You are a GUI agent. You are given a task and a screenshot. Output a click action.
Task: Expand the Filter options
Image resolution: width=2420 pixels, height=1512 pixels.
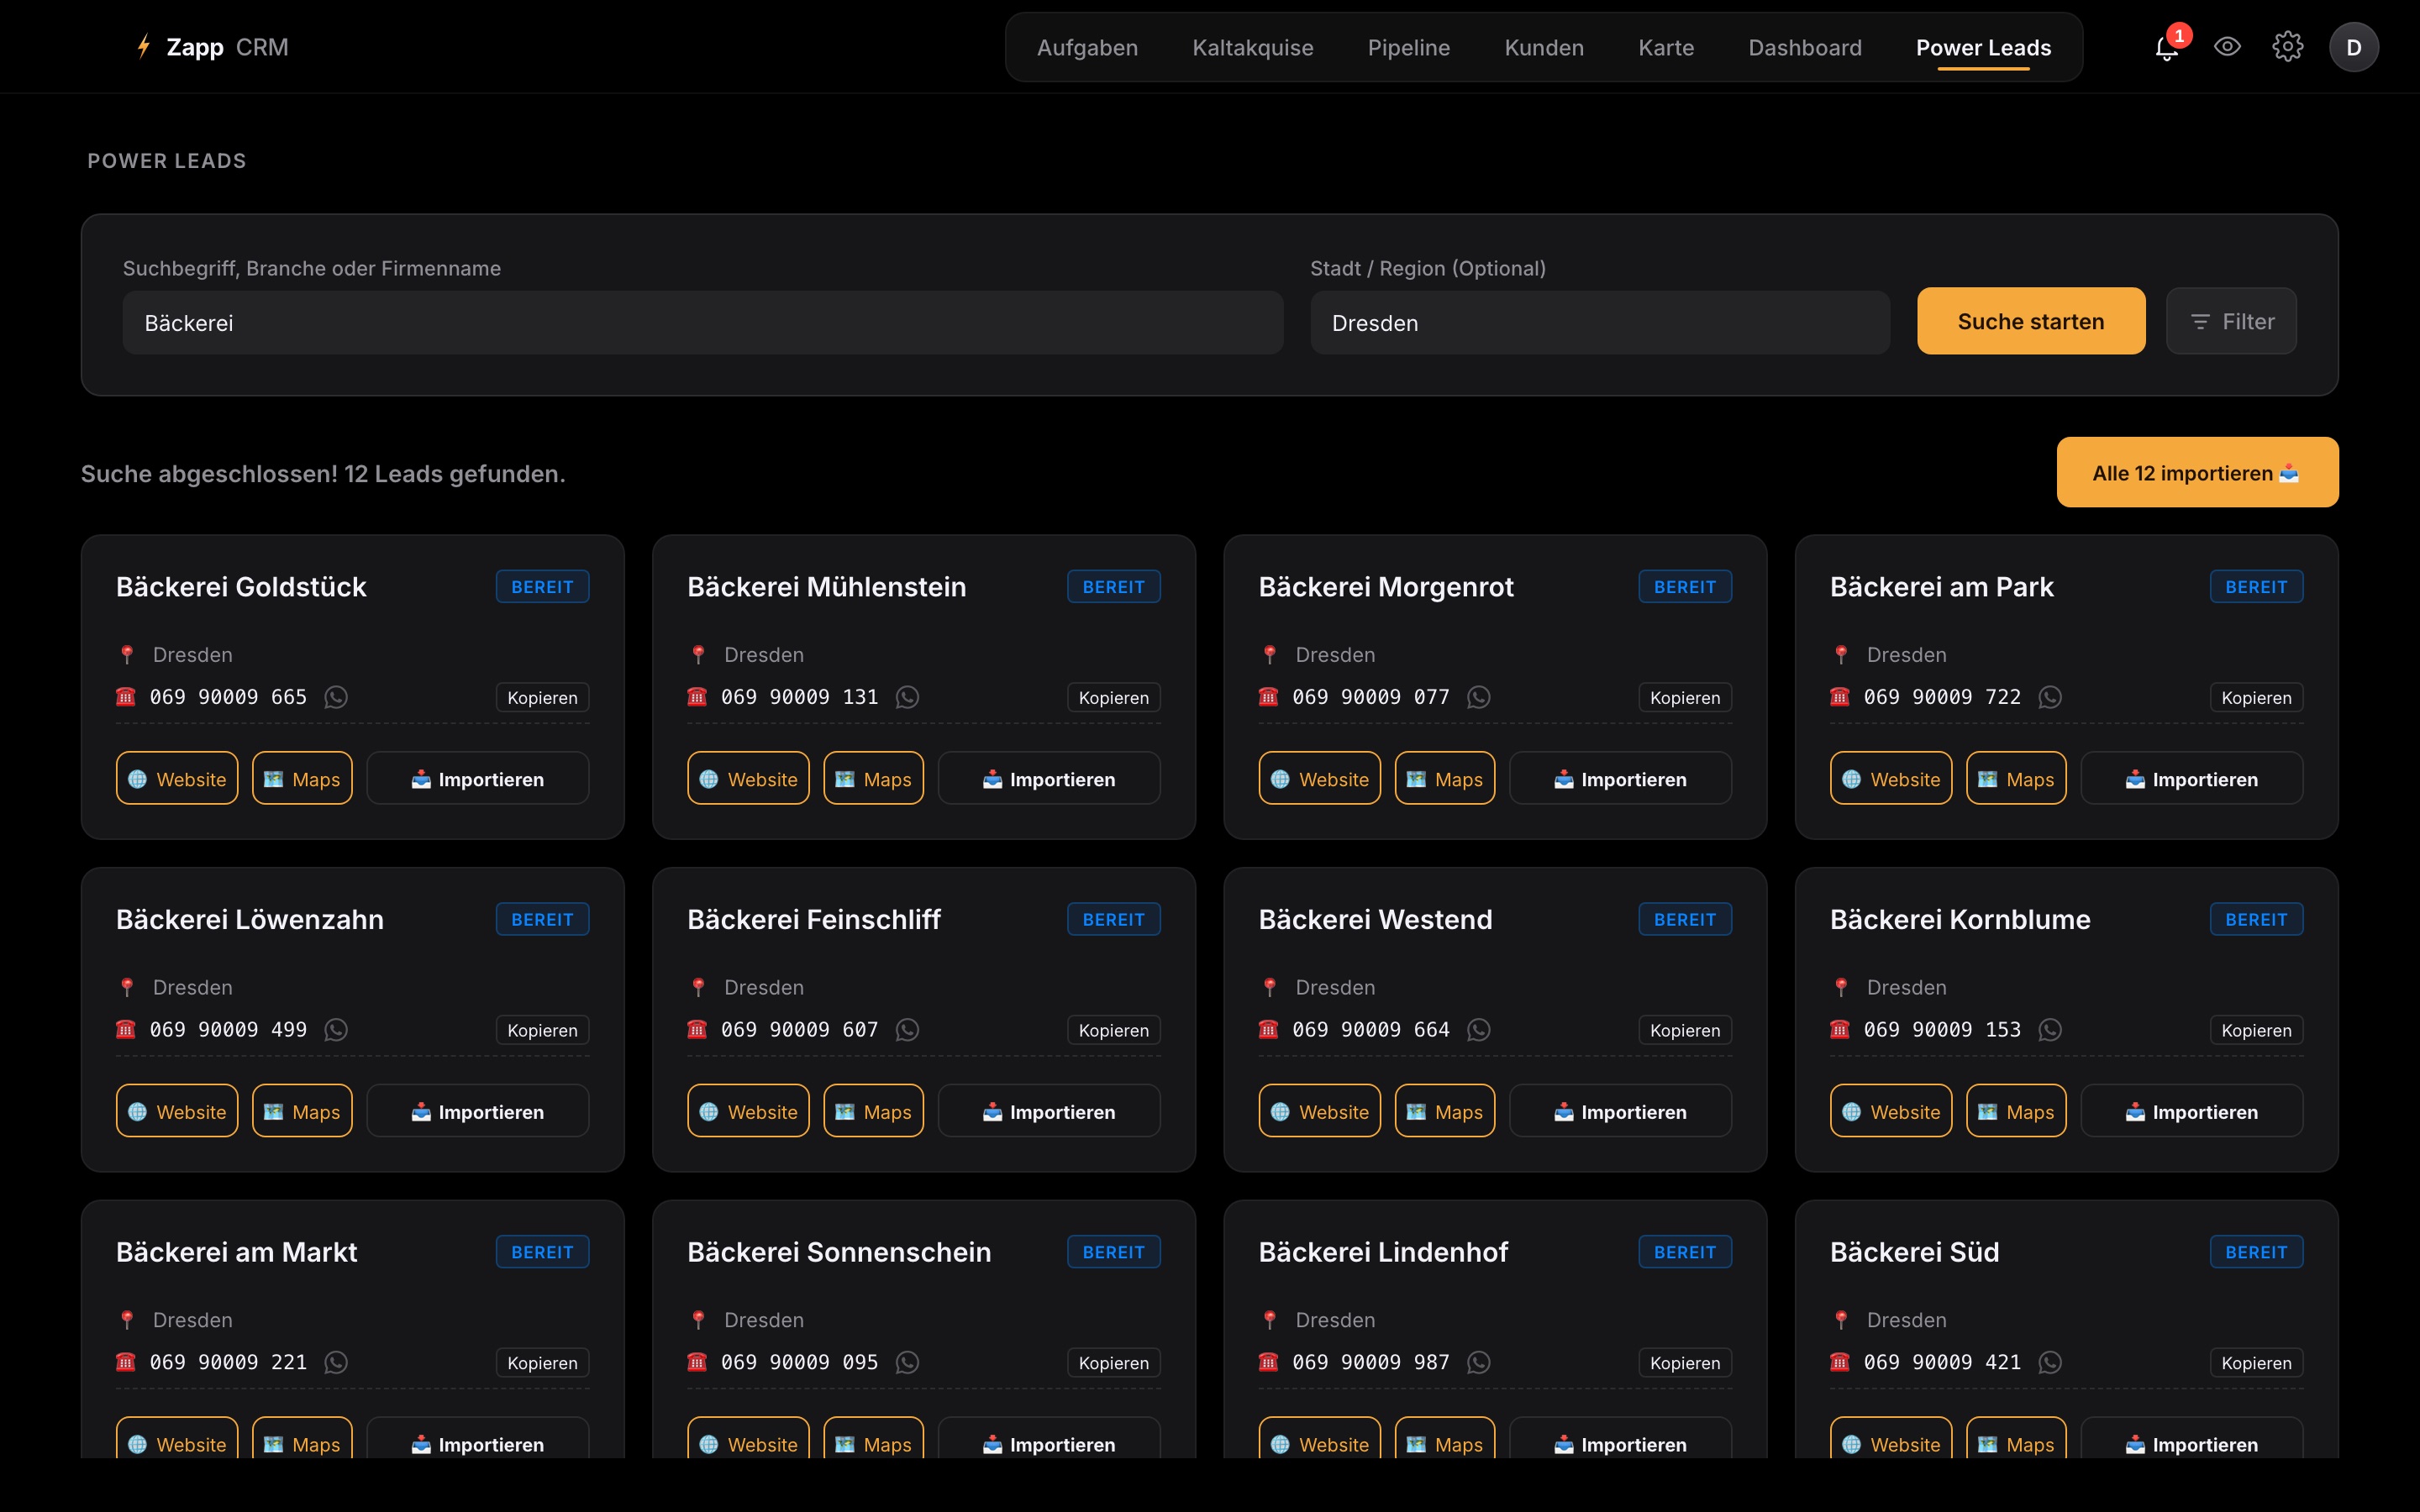point(2231,321)
